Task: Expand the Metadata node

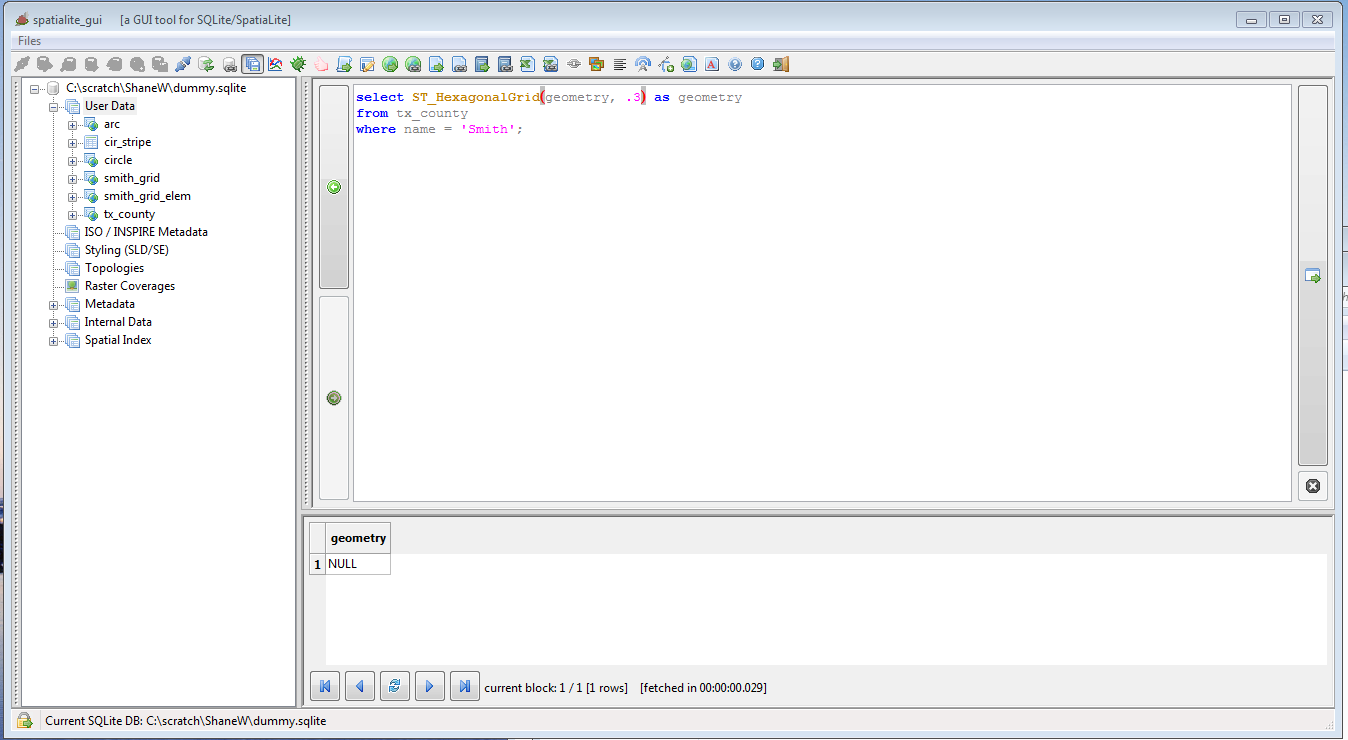Action: tap(54, 304)
